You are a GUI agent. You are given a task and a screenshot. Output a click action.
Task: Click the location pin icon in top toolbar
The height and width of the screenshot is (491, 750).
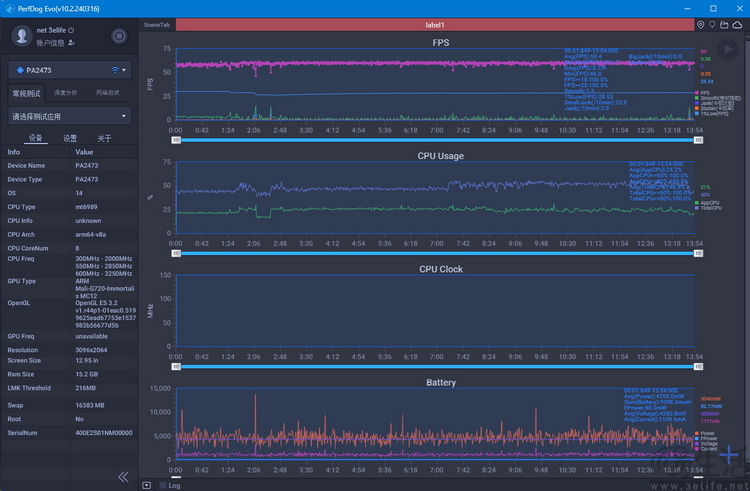[x=700, y=25]
